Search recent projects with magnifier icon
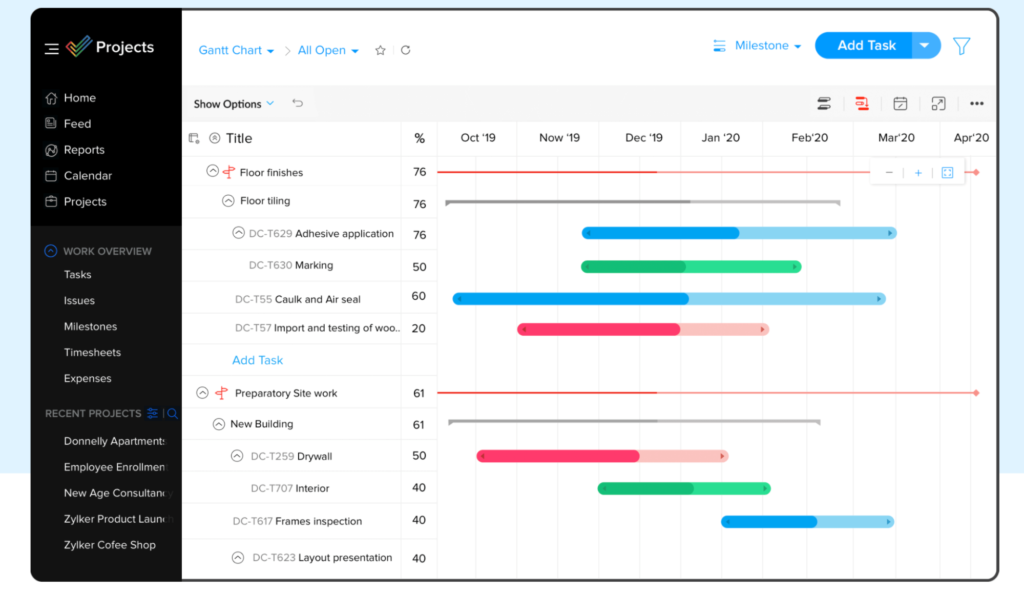Screen dimensions: 1024x595 coord(172,413)
